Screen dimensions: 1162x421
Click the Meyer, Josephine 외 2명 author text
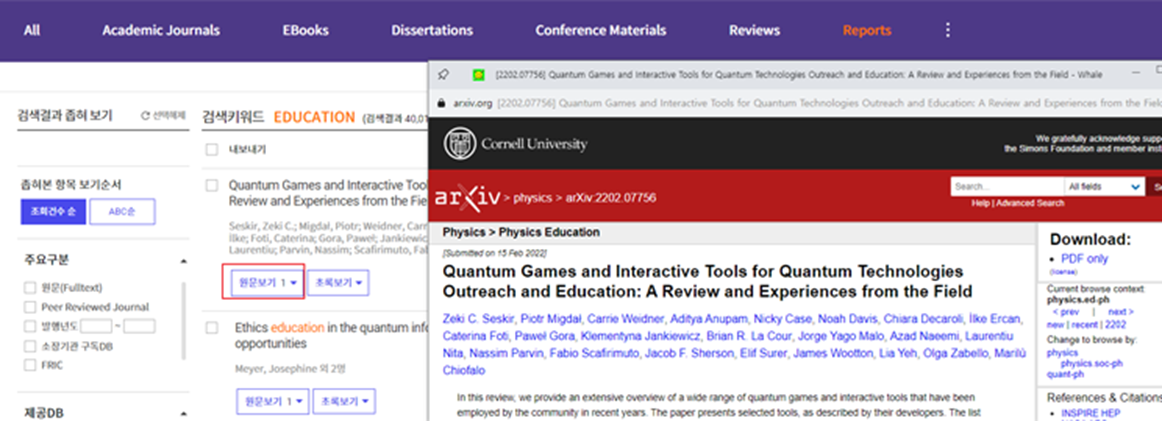[290, 368]
